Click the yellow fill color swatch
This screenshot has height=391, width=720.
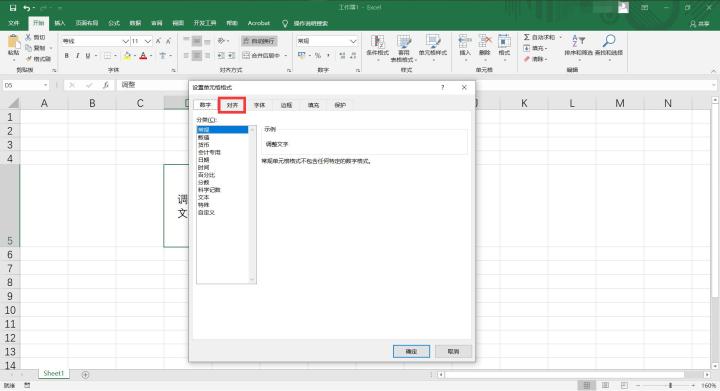pyautogui.click(x=127, y=56)
